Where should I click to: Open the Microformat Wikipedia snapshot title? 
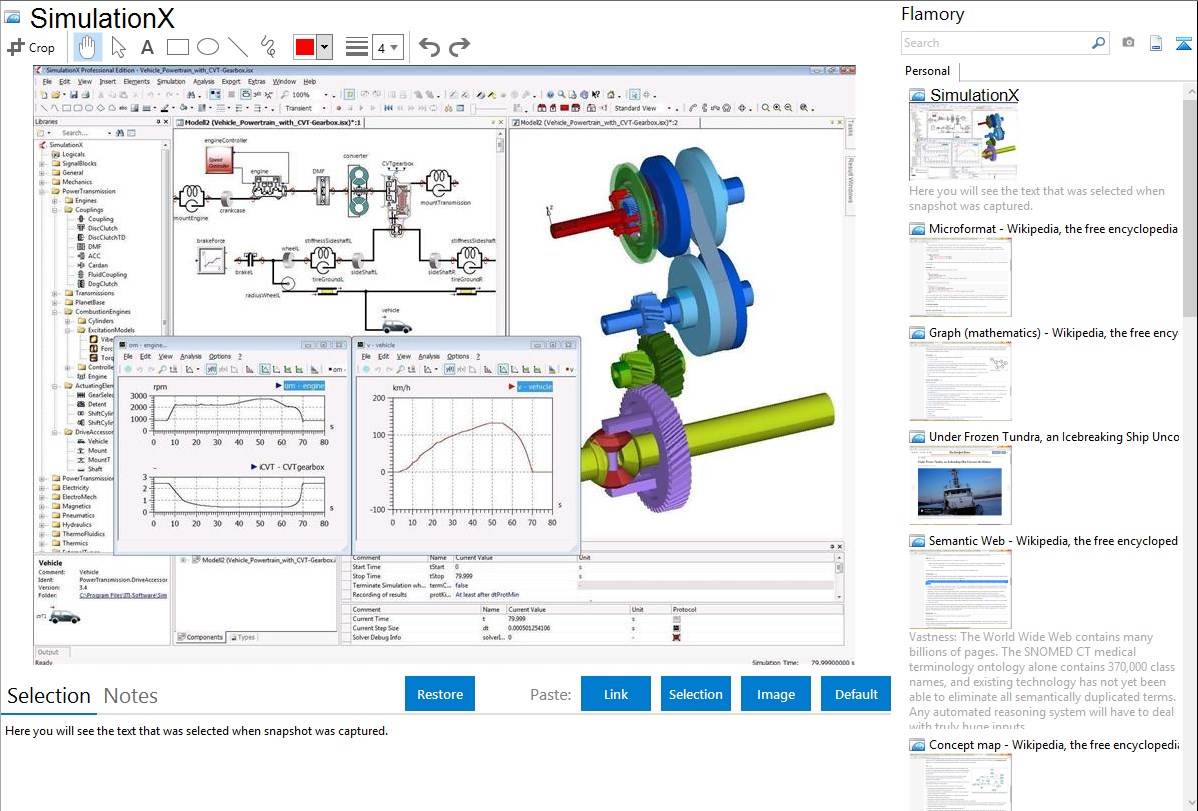pos(1053,229)
